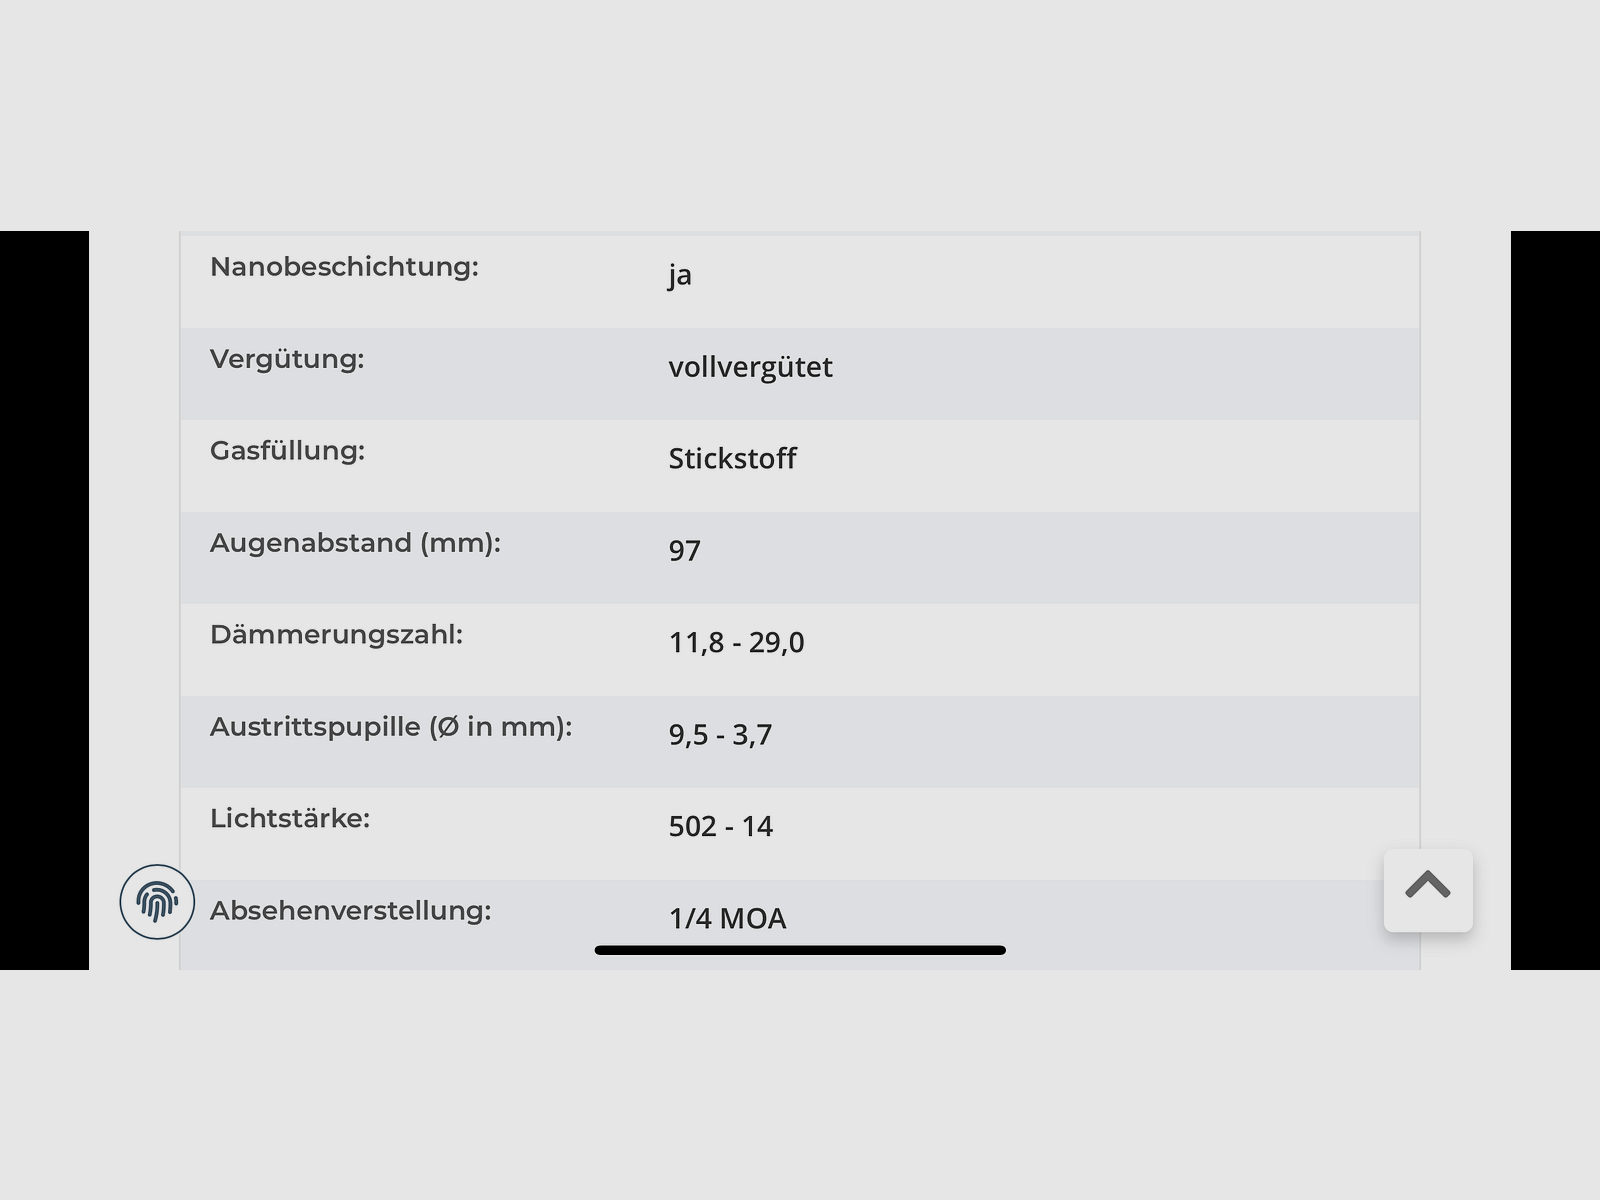This screenshot has height=1200, width=1600.
Task: Select the '502 - 14' Lichtstärke value
Action: pos(720,827)
